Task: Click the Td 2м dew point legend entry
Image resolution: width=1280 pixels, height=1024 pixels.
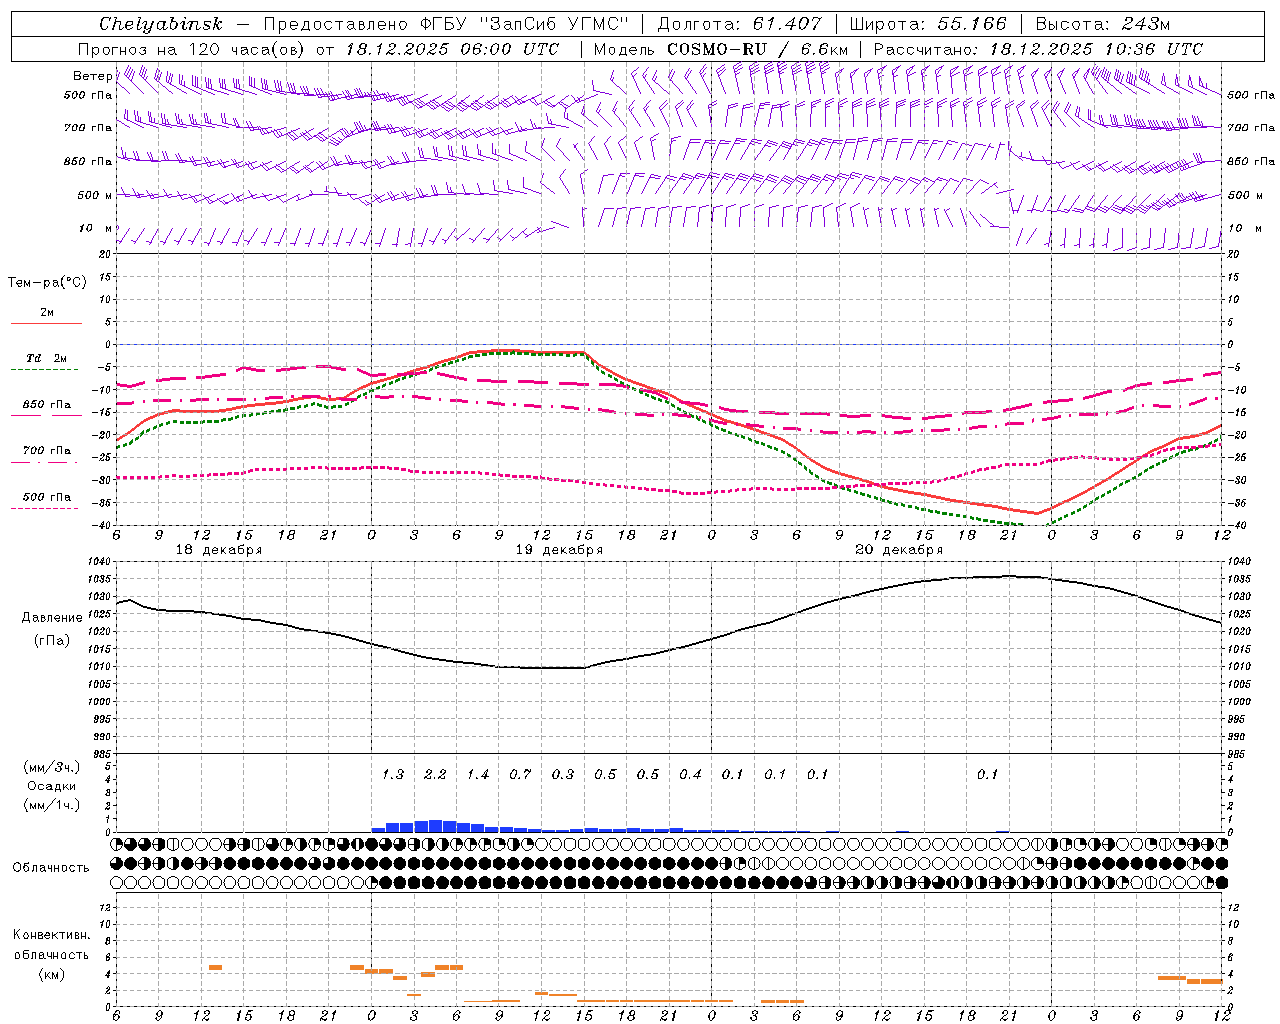Action: 47,358
